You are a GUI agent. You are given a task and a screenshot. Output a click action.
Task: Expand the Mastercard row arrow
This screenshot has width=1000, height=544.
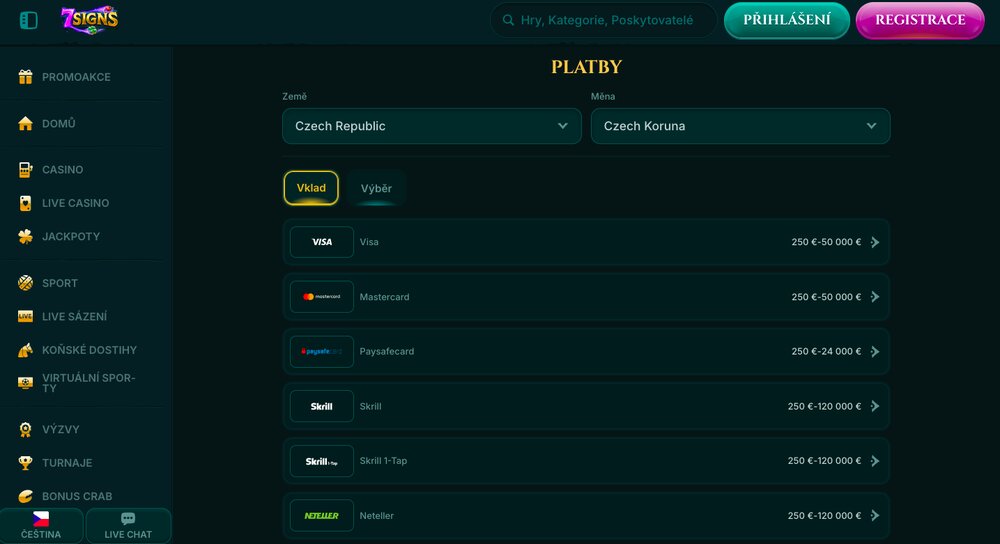(875, 297)
